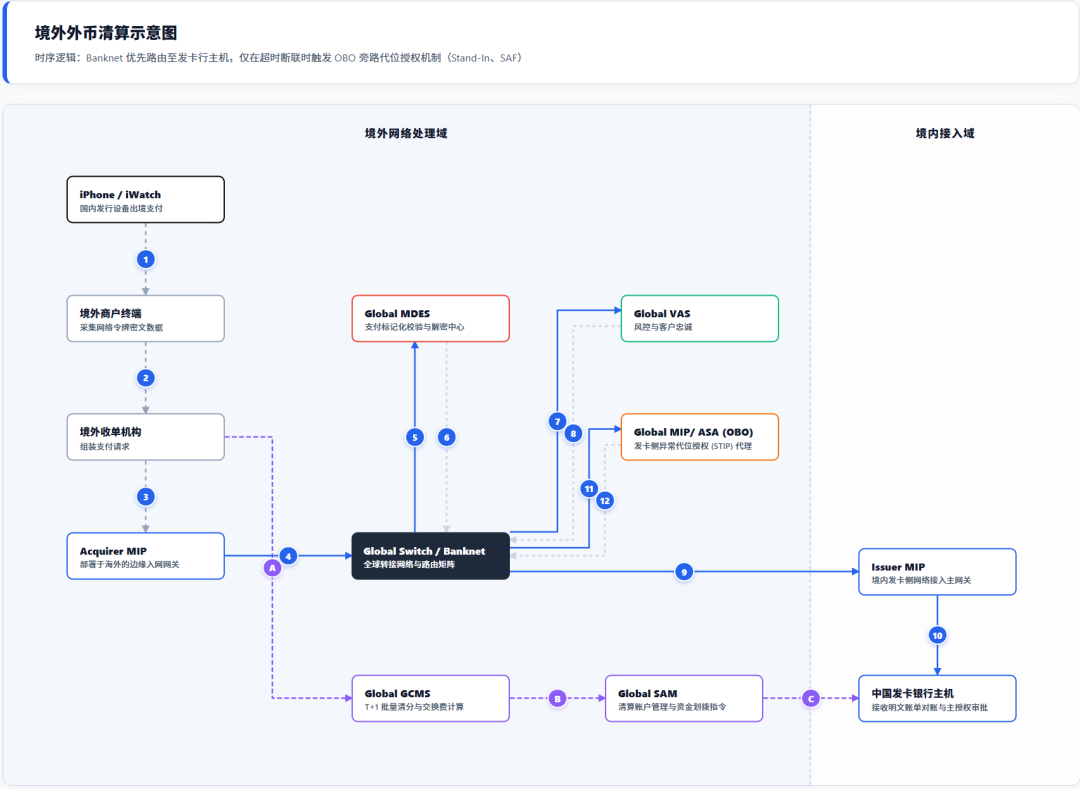Click the Global VAS node
Image resolution: width=1080 pixels, height=789 pixels.
[x=700, y=319]
